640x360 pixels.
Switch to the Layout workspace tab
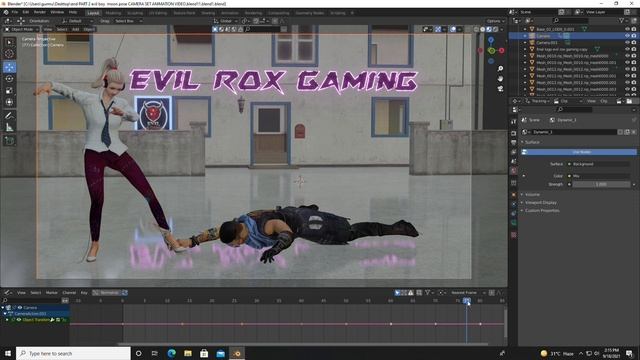coord(93,13)
